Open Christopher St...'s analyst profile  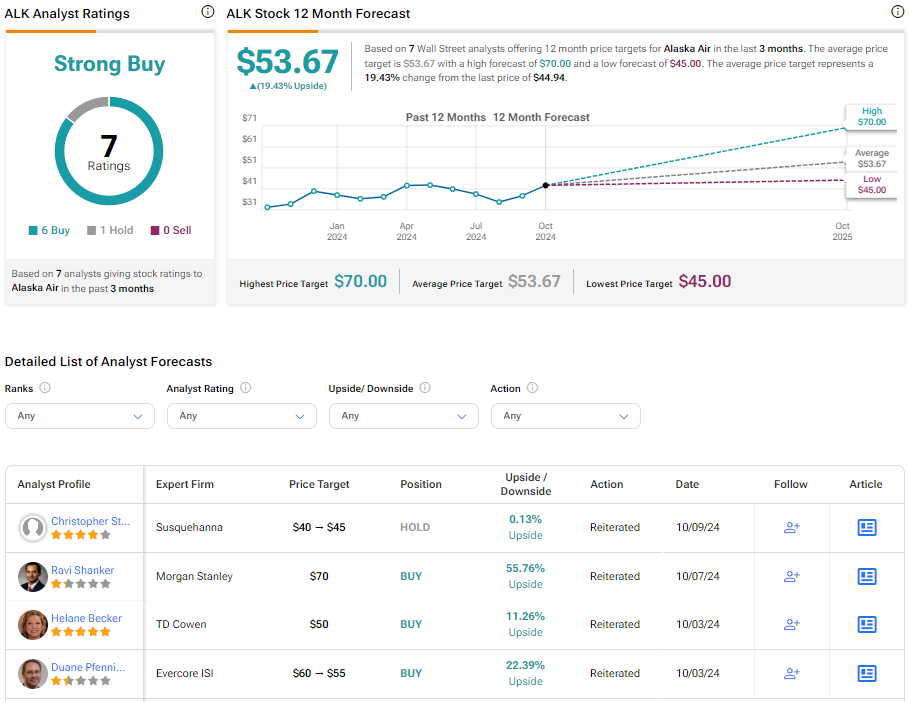(91, 521)
